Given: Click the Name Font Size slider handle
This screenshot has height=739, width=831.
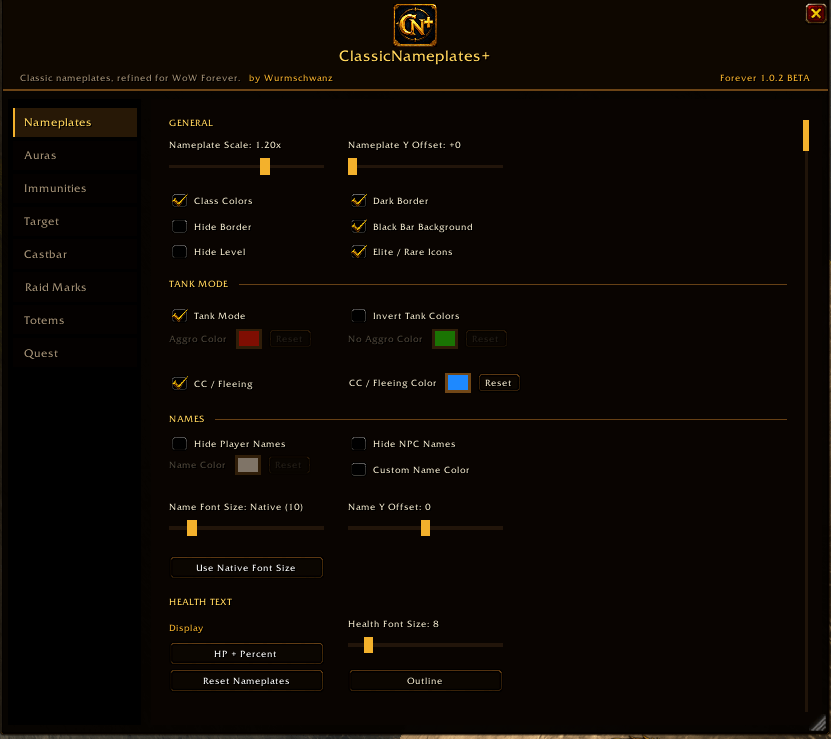Looking at the screenshot, I should (192, 528).
